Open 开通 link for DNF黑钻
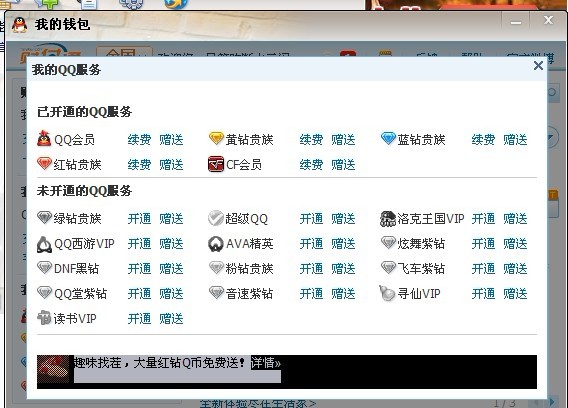The height and width of the screenshot is (408, 568). click(x=139, y=268)
